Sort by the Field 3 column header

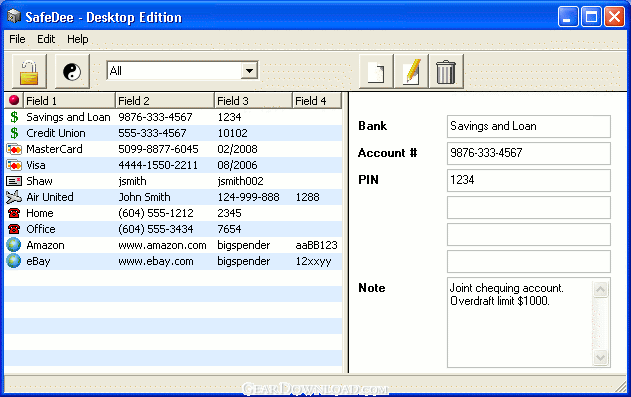253,101
